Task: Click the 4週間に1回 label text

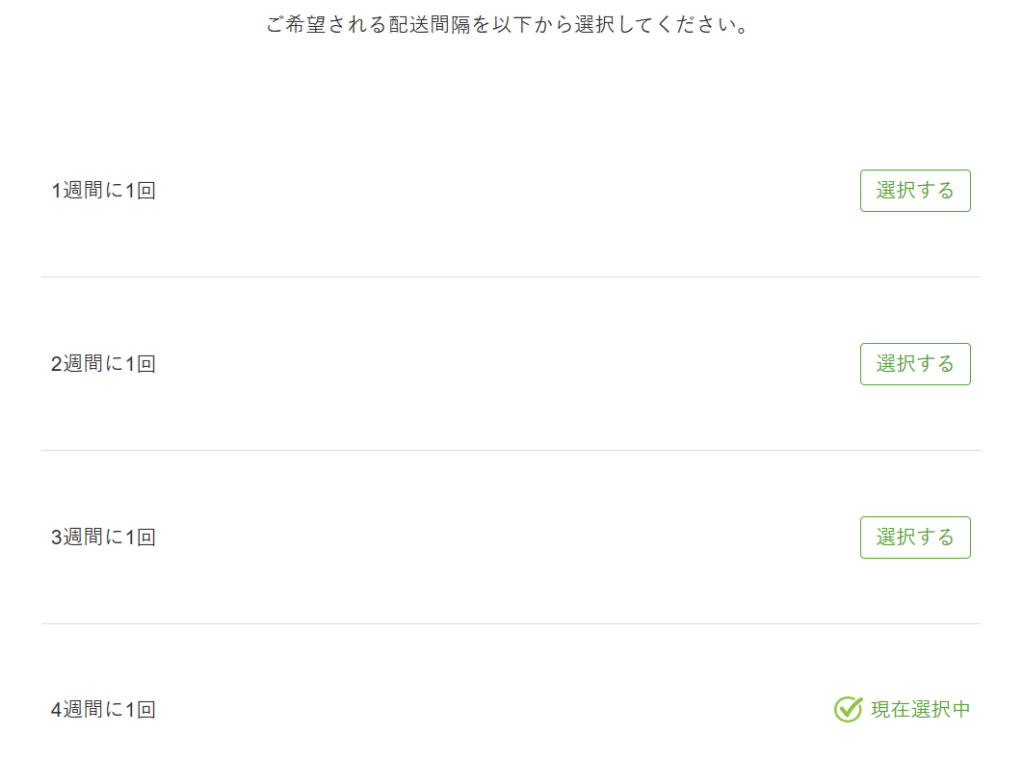Action: 104,710
